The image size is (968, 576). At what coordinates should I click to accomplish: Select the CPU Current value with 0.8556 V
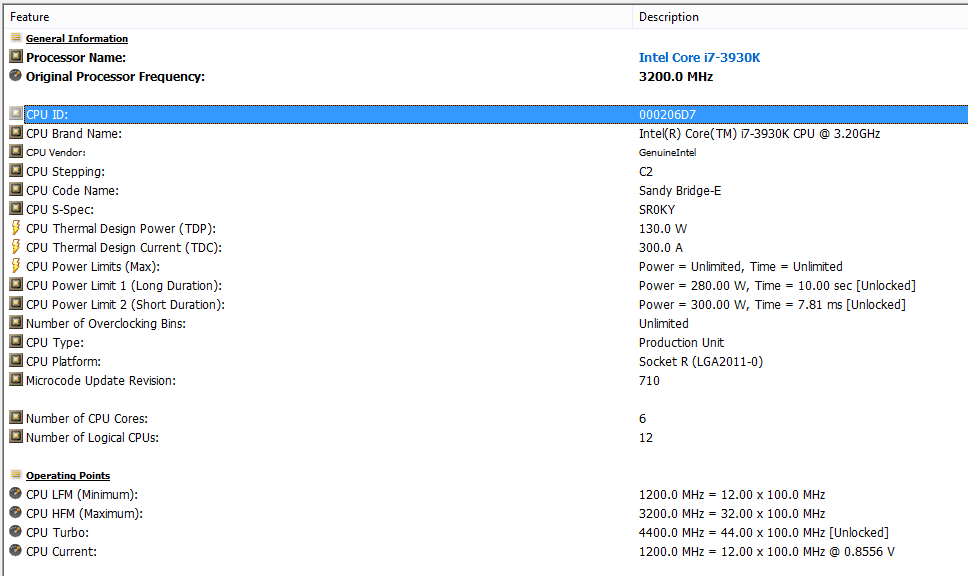pos(767,552)
